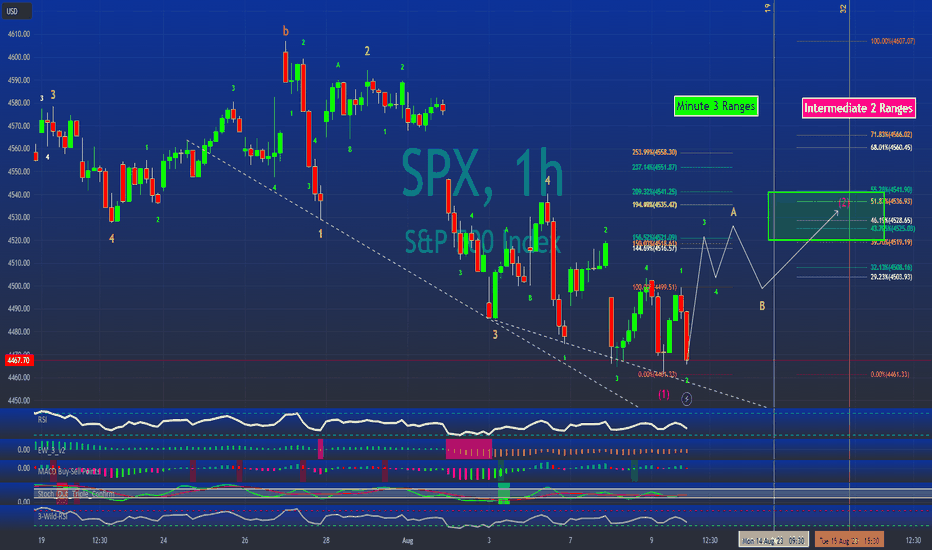This screenshot has height=550, width=932.
Task: Click the 32 label atop the vertical line
Action: [x=843, y=8]
